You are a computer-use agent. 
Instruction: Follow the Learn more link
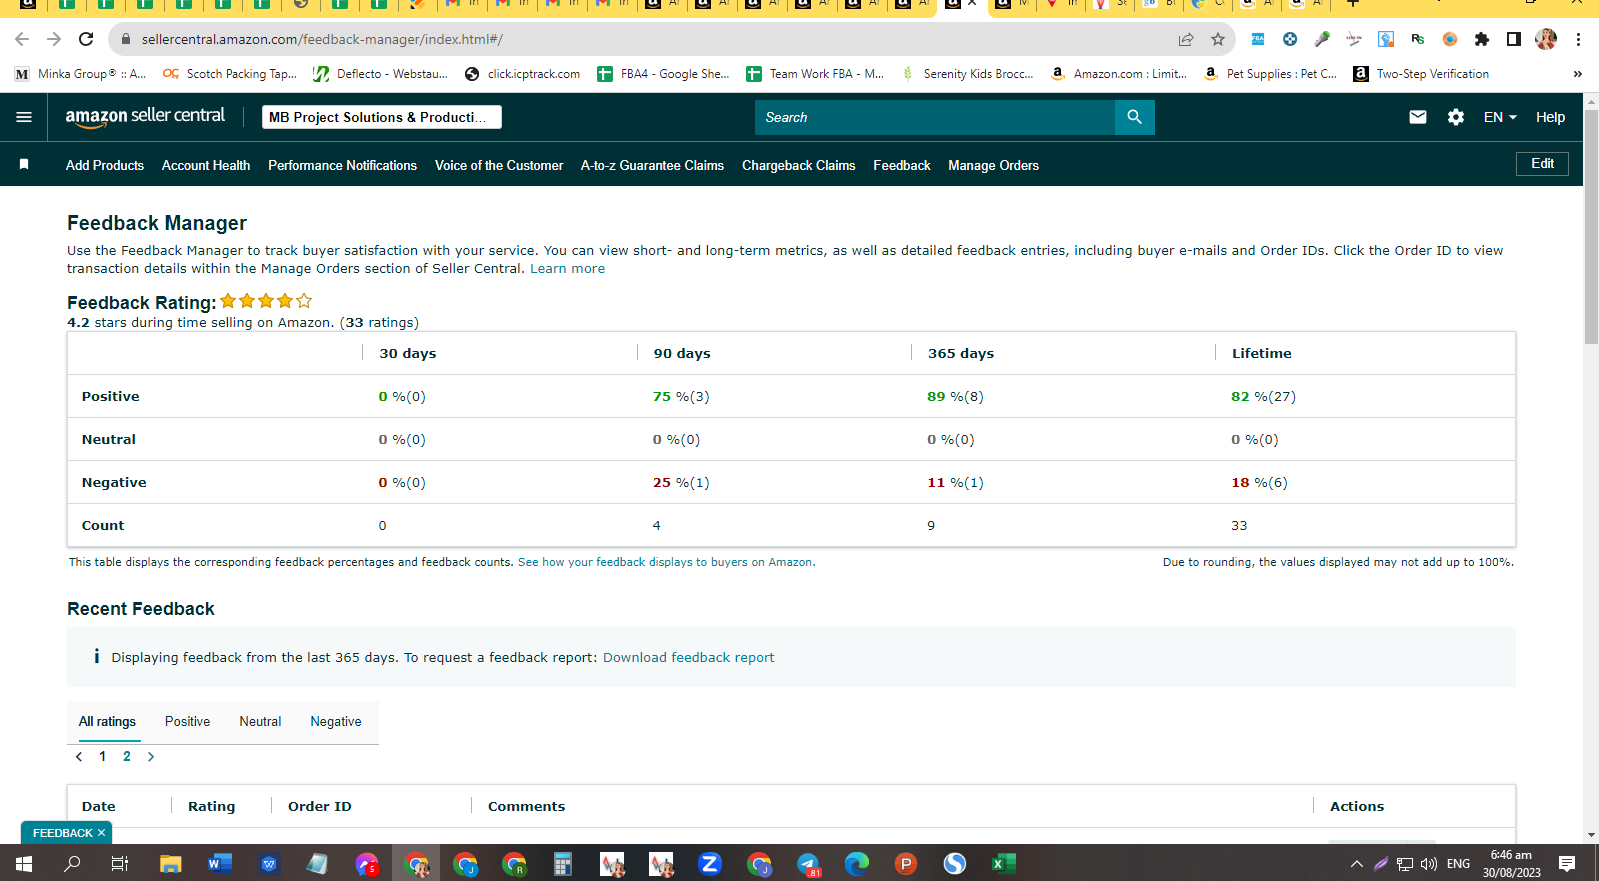pos(567,268)
